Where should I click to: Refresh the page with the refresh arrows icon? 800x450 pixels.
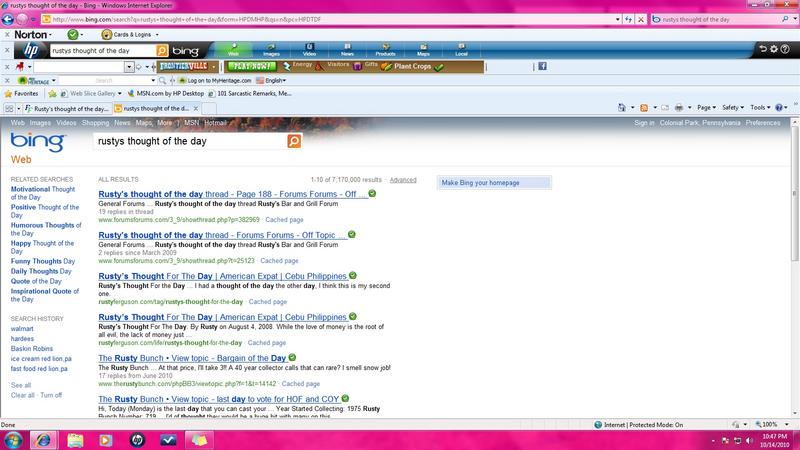pyautogui.click(x=629, y=19)
